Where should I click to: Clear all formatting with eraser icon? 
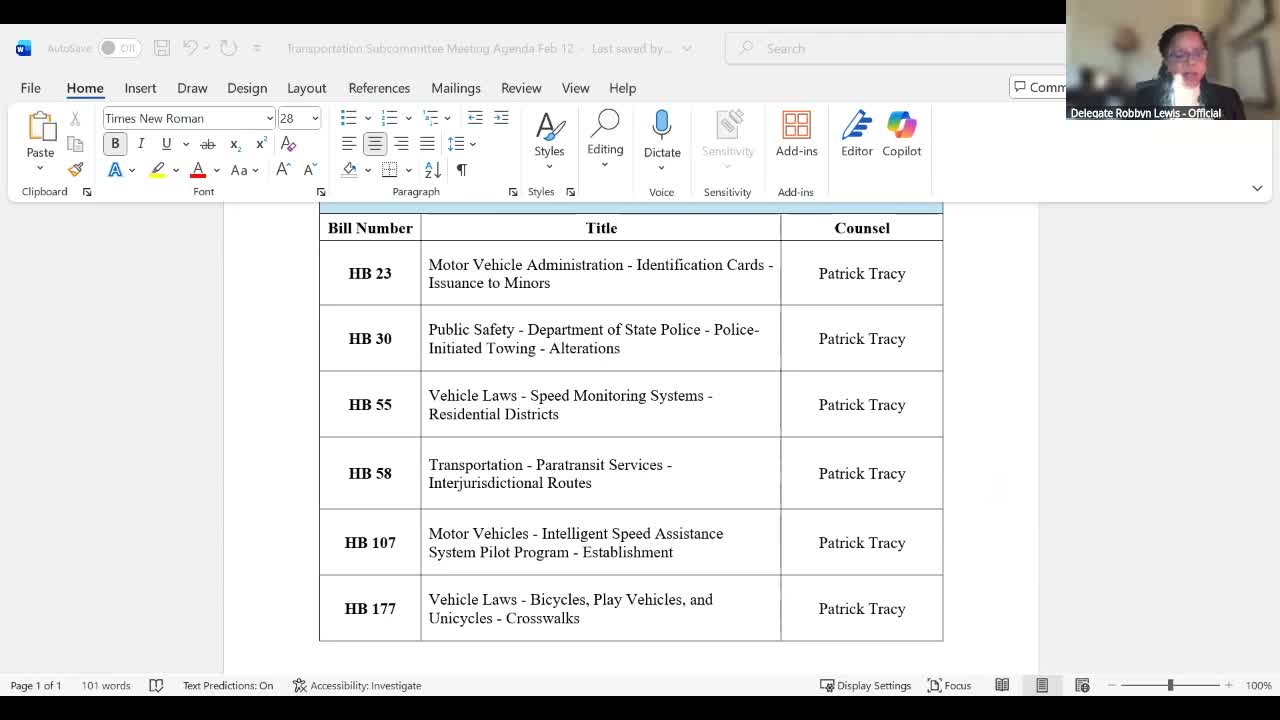pos(289,144)
